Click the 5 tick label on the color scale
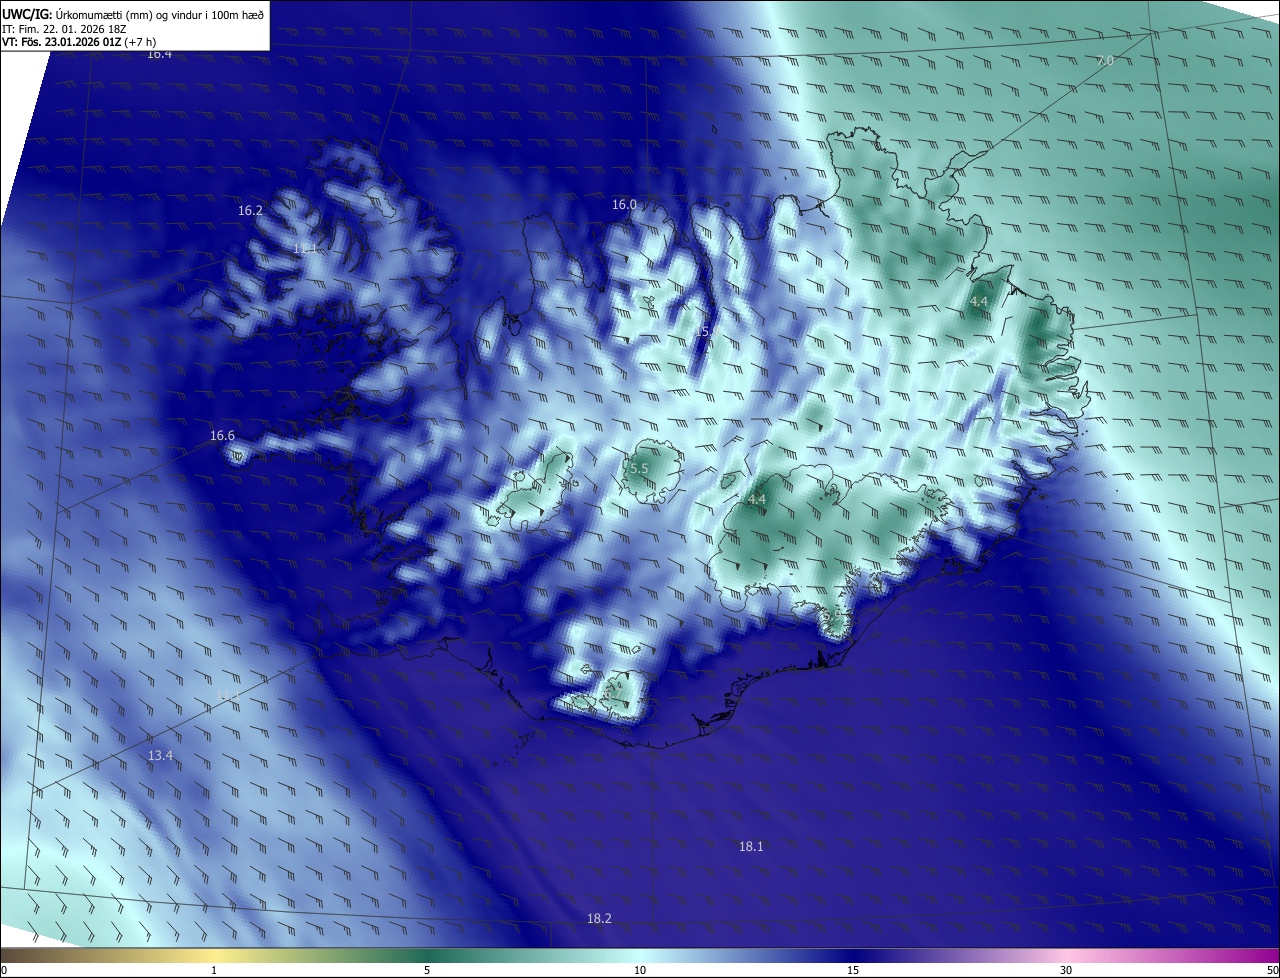The image size is (1280, 978). coord(427,970)
